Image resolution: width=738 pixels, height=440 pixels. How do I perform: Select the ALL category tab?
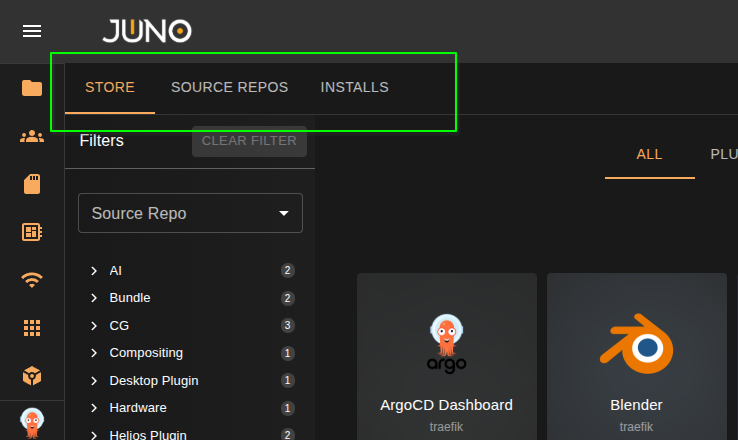tap(649, 154)
